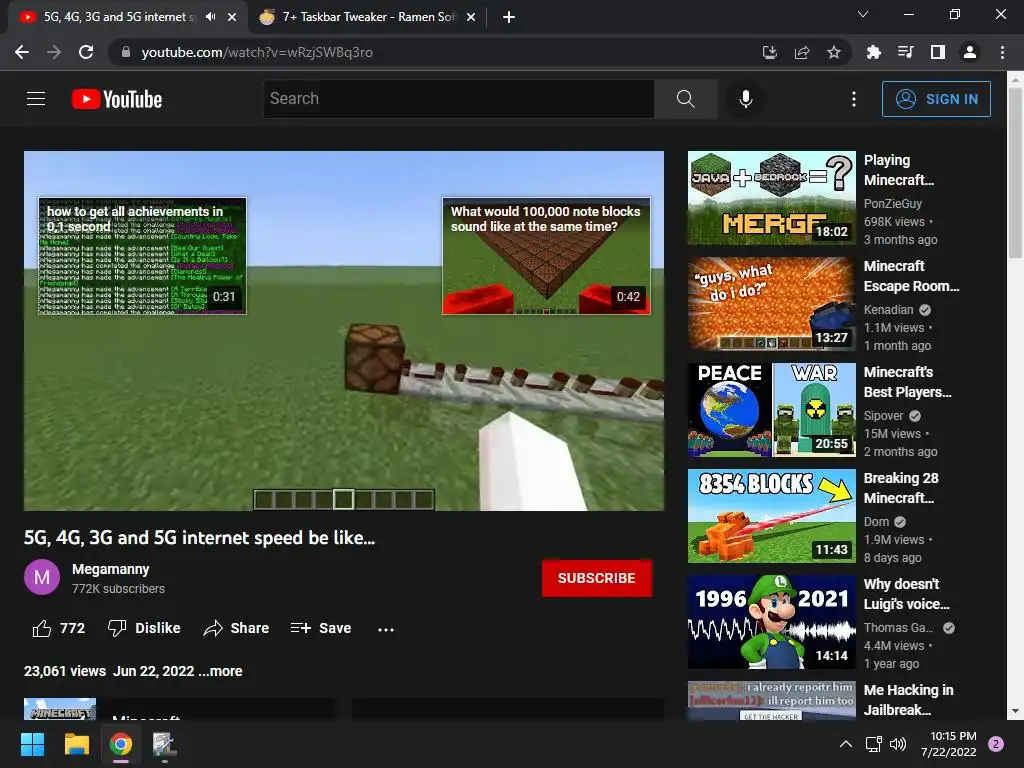Dislike the video
This screenshot has width=1024, height=768.
(x=144, y=628)
